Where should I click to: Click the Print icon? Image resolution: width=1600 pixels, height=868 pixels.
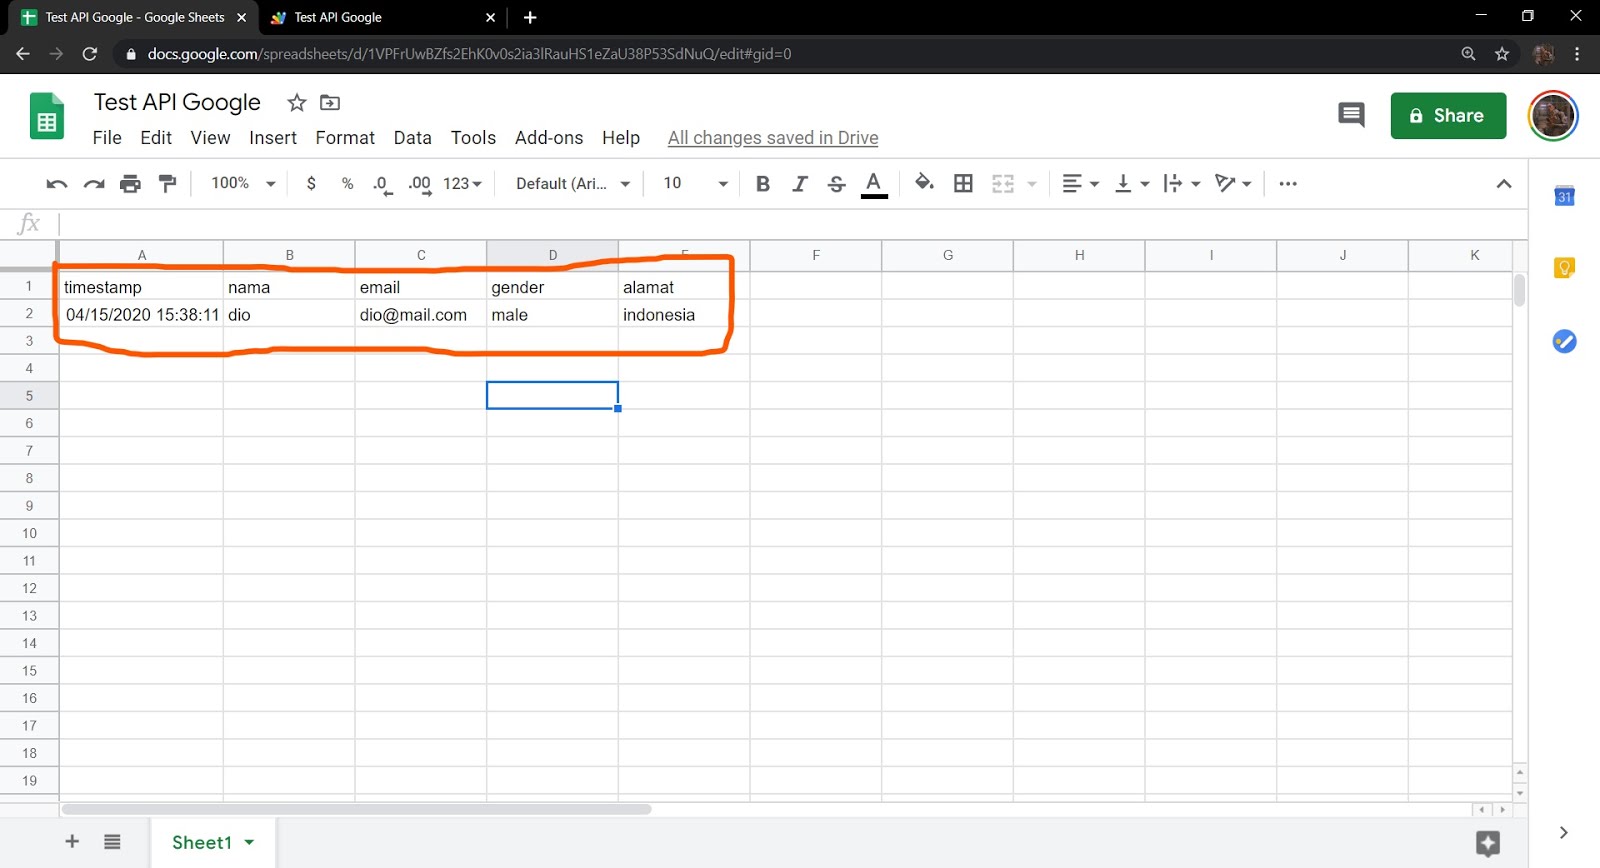(130, 184)
